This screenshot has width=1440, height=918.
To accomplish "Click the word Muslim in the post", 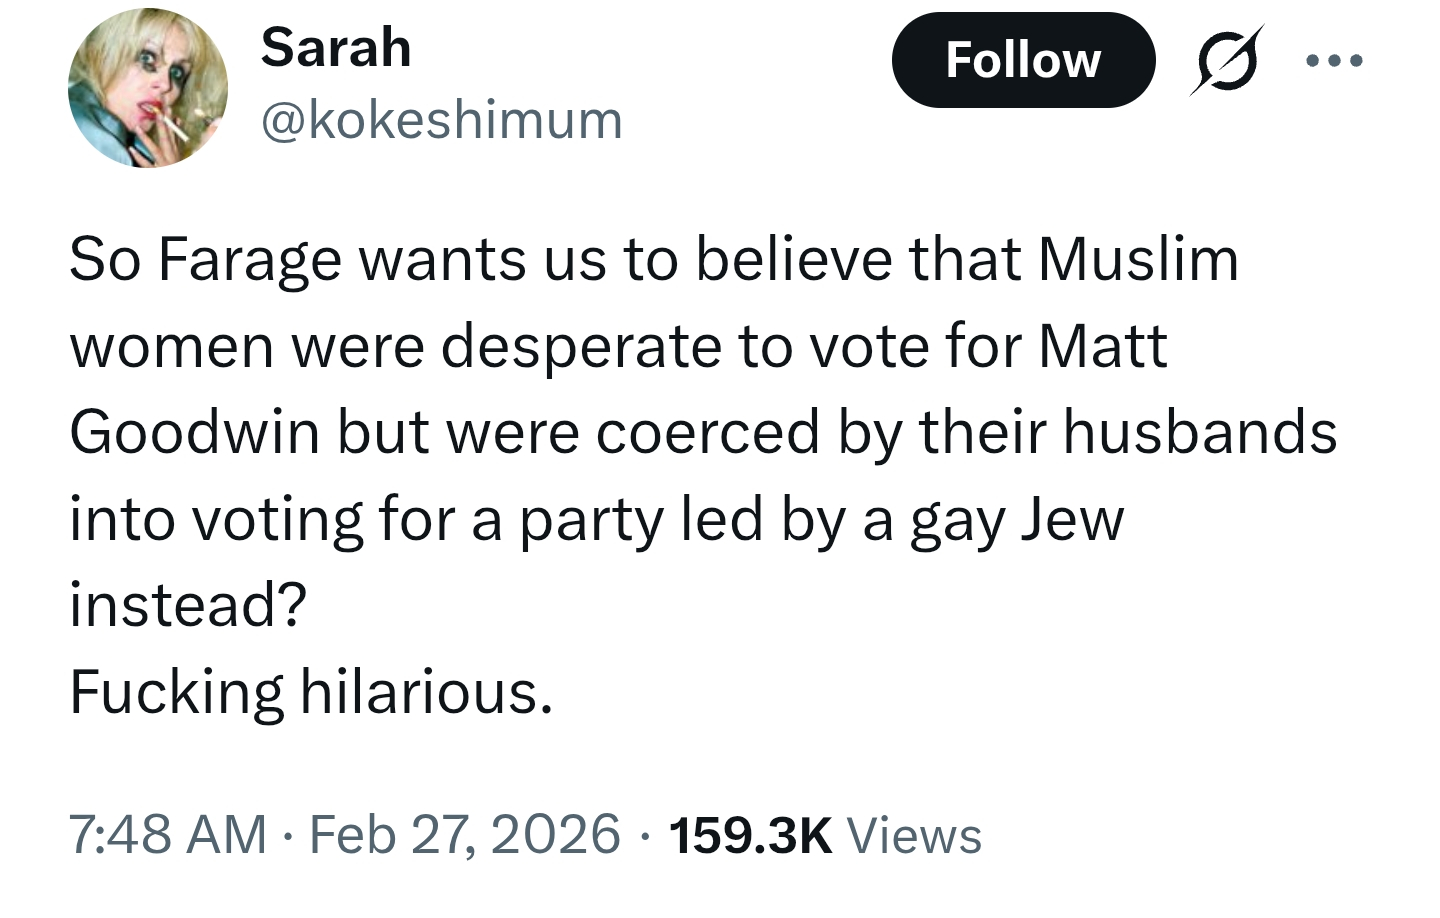I will coord(1138,259).
